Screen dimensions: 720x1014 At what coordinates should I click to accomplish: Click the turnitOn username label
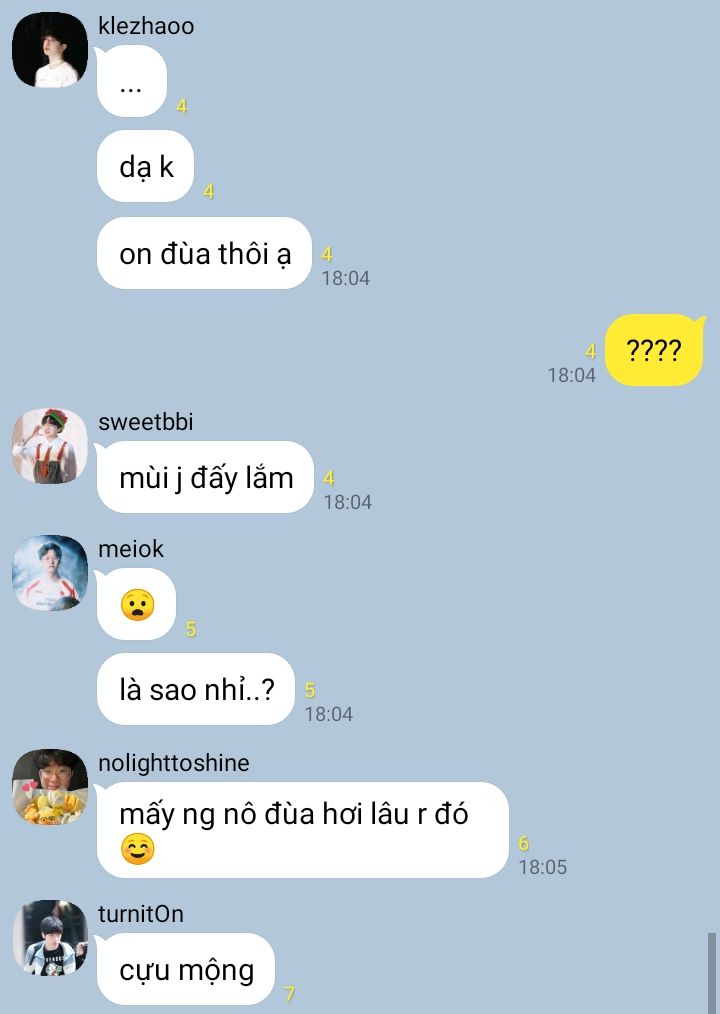coord(141,914)
